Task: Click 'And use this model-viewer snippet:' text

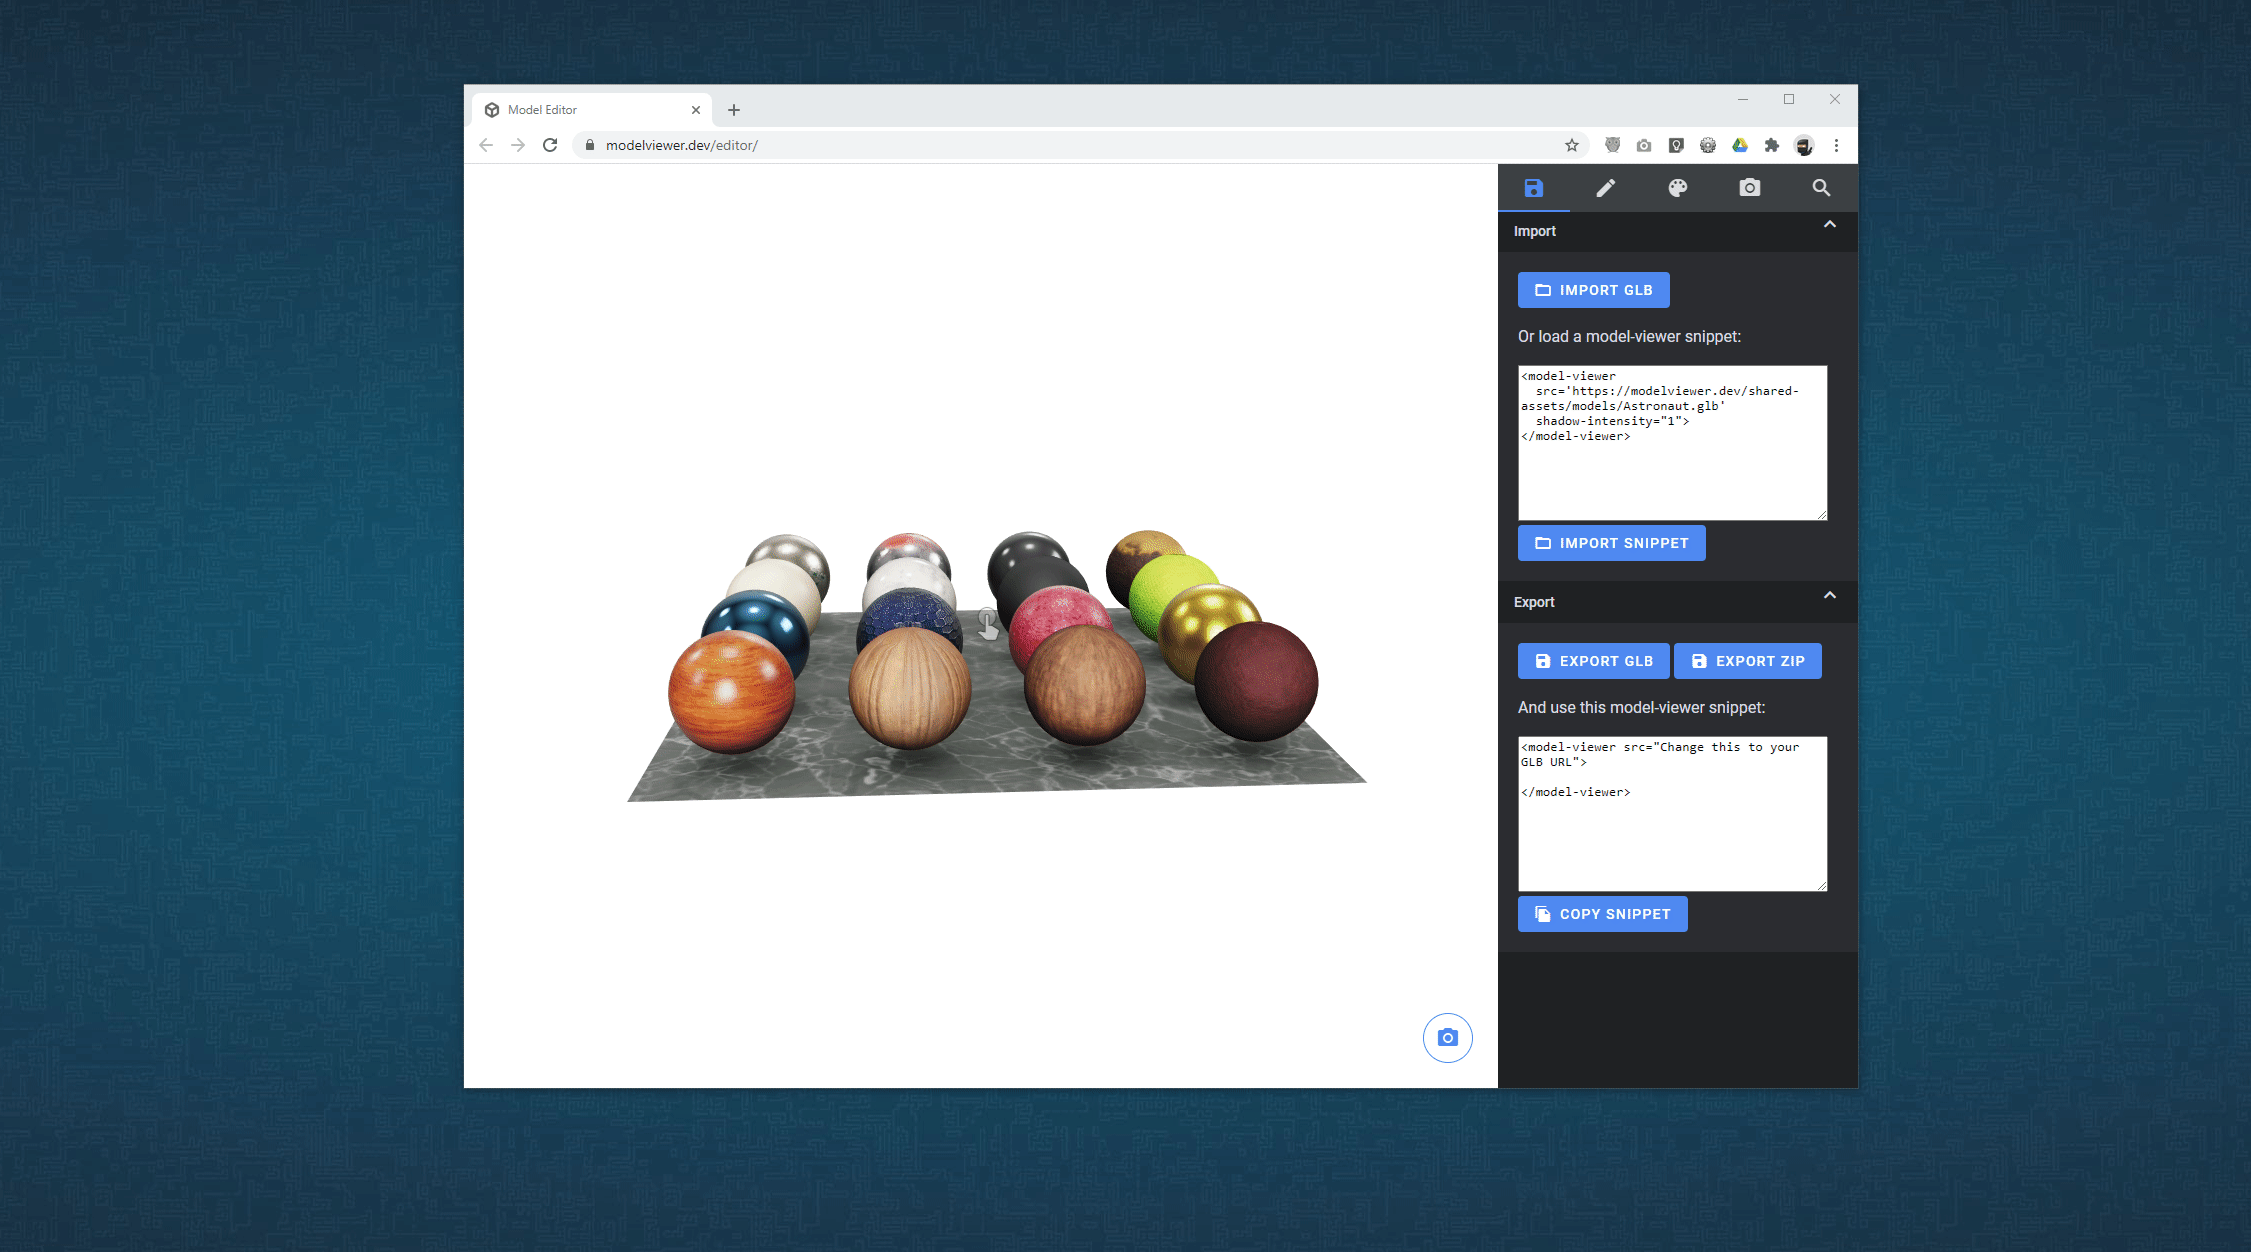Action: 1641,708
